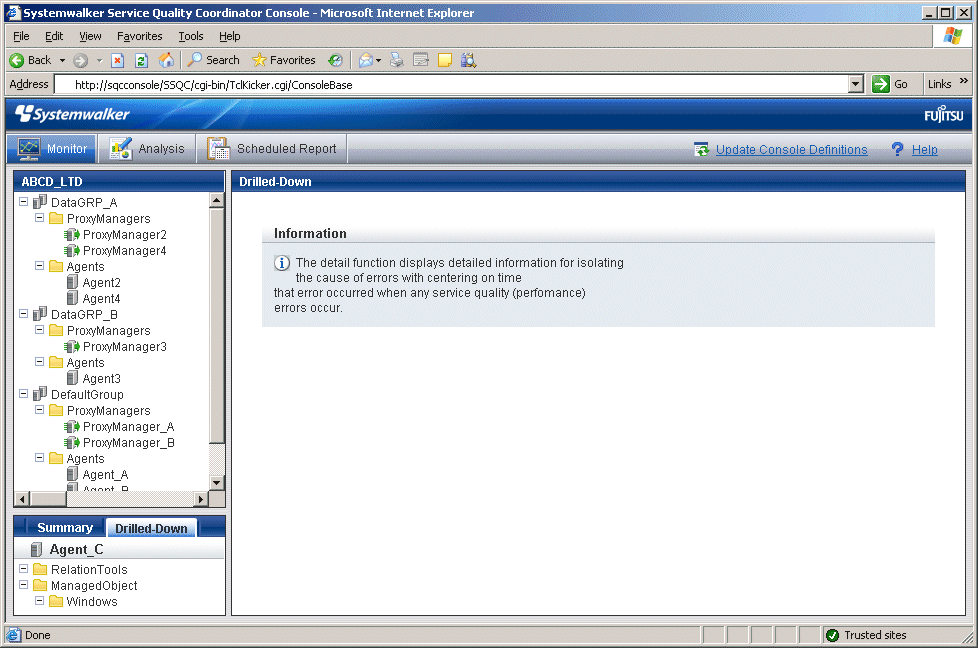This screenshot has width=978, height=648.
Task: Open the Favorites menu
Action: click(x=140, y=36)
